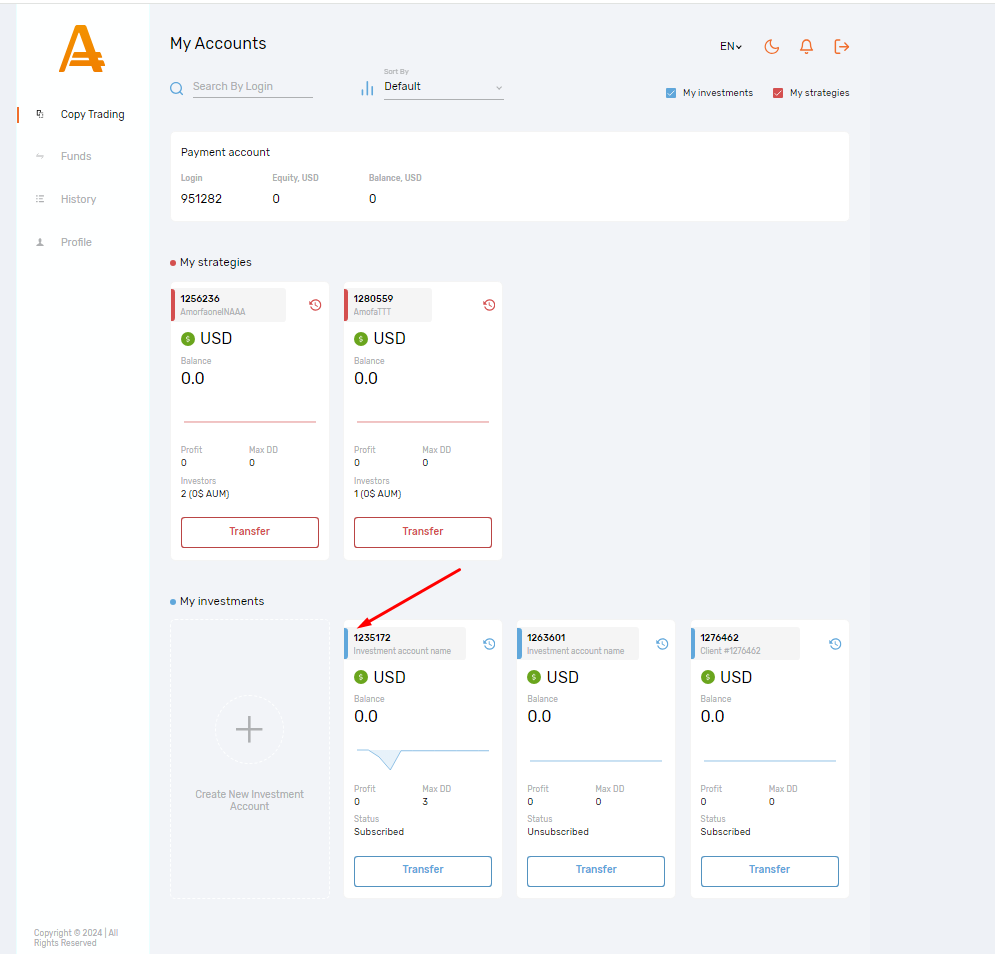Toggle dark mode moon icon
The width and height of the screenshot is (995, 954).
771,46
